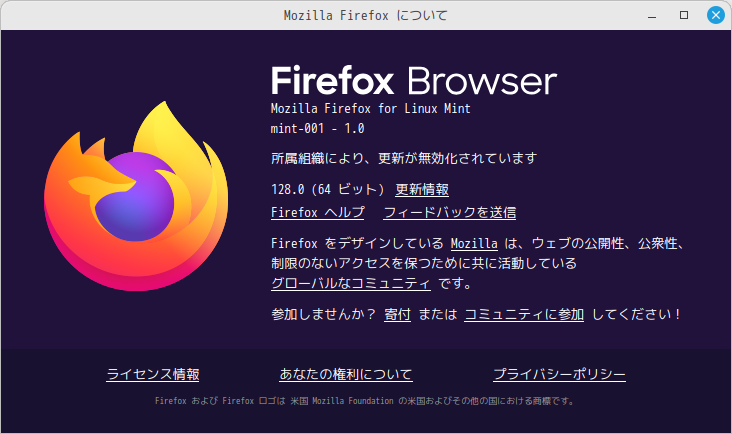This screenshot has width=732, height=434.
Task: Click the distribution id "mint-001 - 1.0"
Action: point(317,128)
